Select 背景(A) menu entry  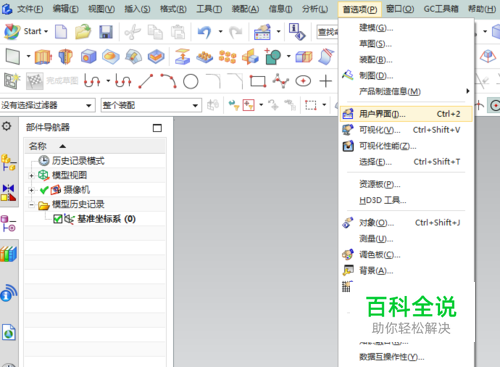[406, 271]
